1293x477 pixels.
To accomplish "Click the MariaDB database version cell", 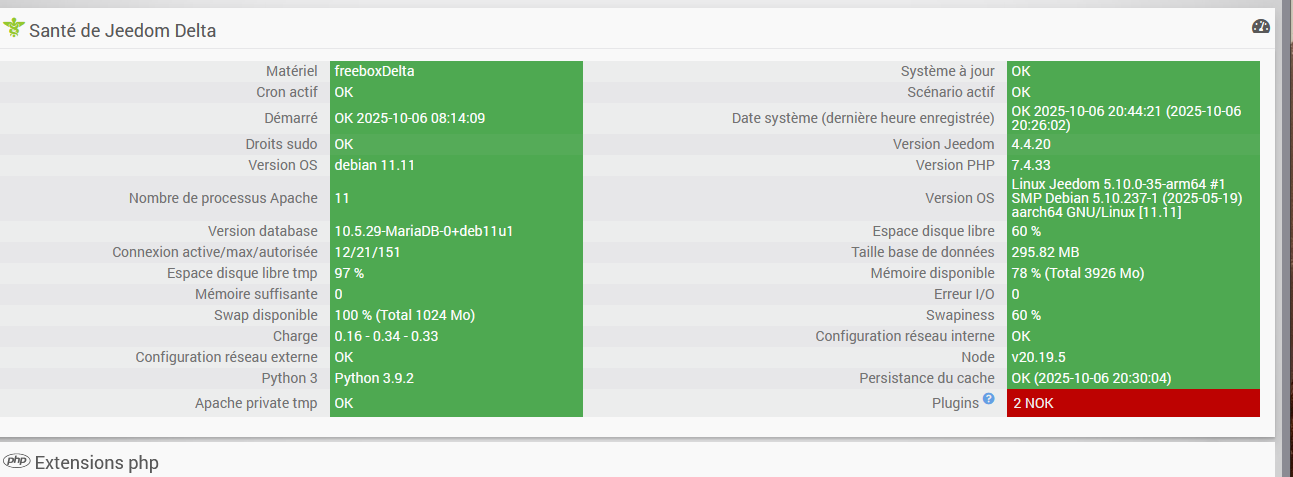I will tap(424, 231).
